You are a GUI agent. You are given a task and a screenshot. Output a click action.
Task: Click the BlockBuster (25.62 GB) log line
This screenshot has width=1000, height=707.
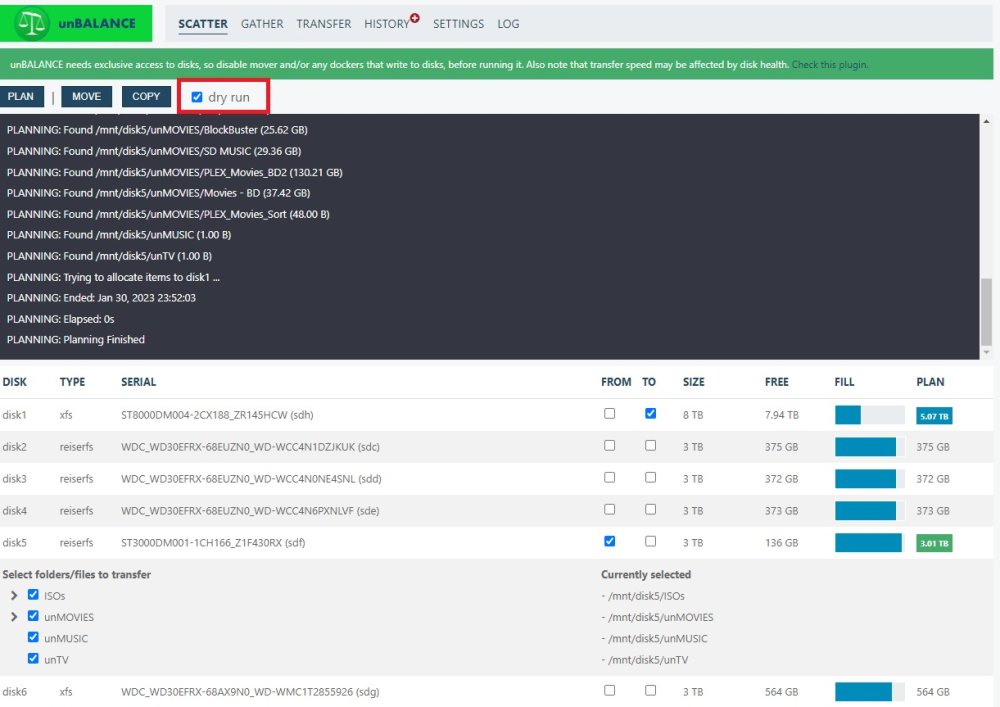click(x=158, y=130)
